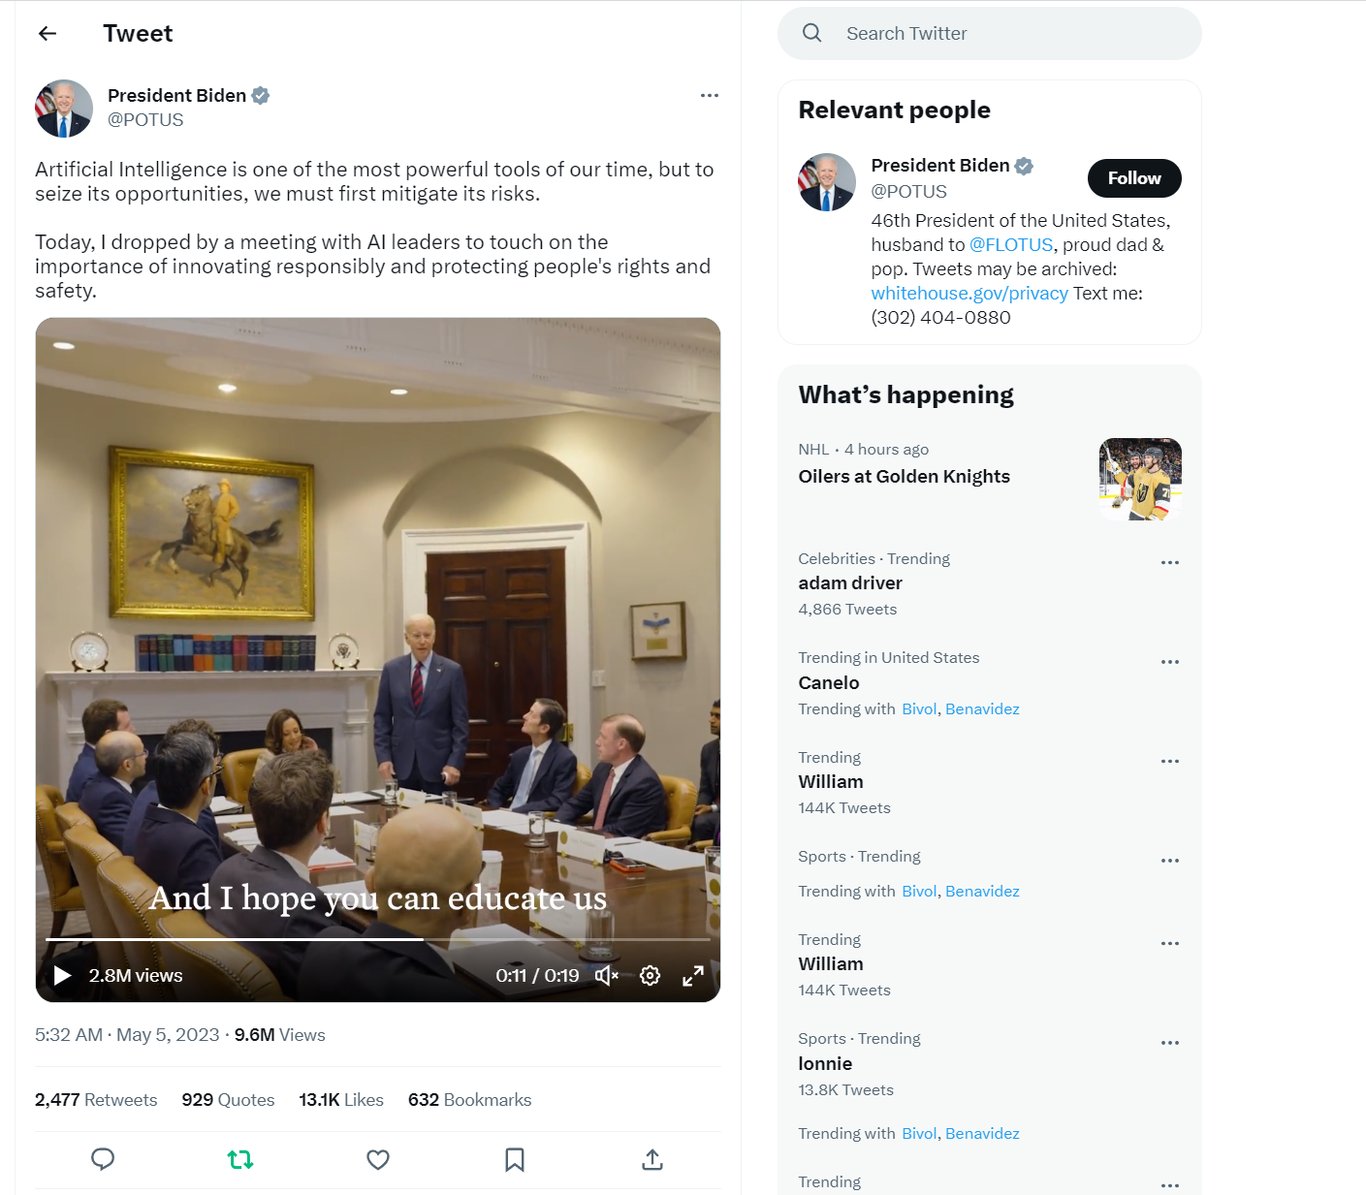Open whitehouse.gov/privacy link
Viewport: 1366px width, 1195px height.
969,293
